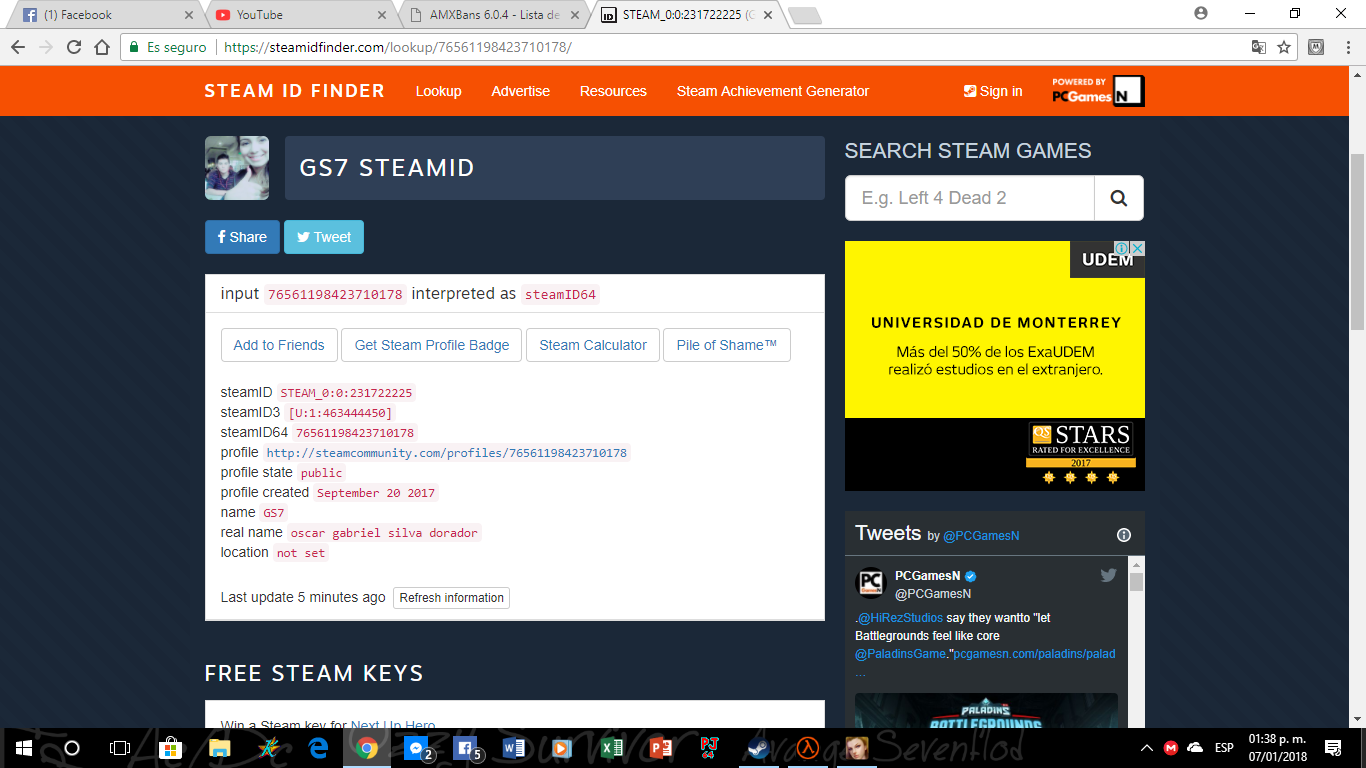
Task: Open Pile of Shame
Action: coord(727,345)
